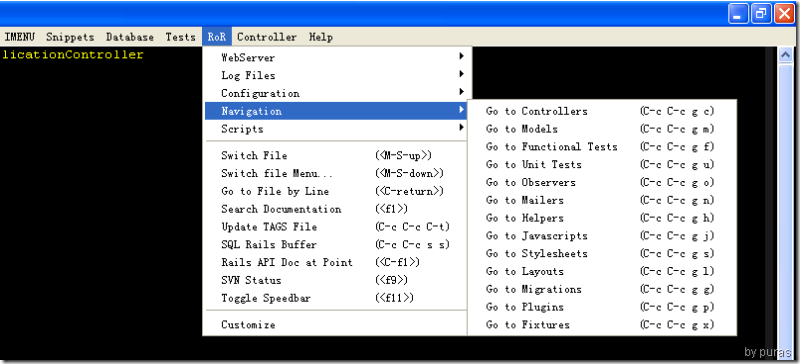Choose Update TAGS File

point(336,227)
